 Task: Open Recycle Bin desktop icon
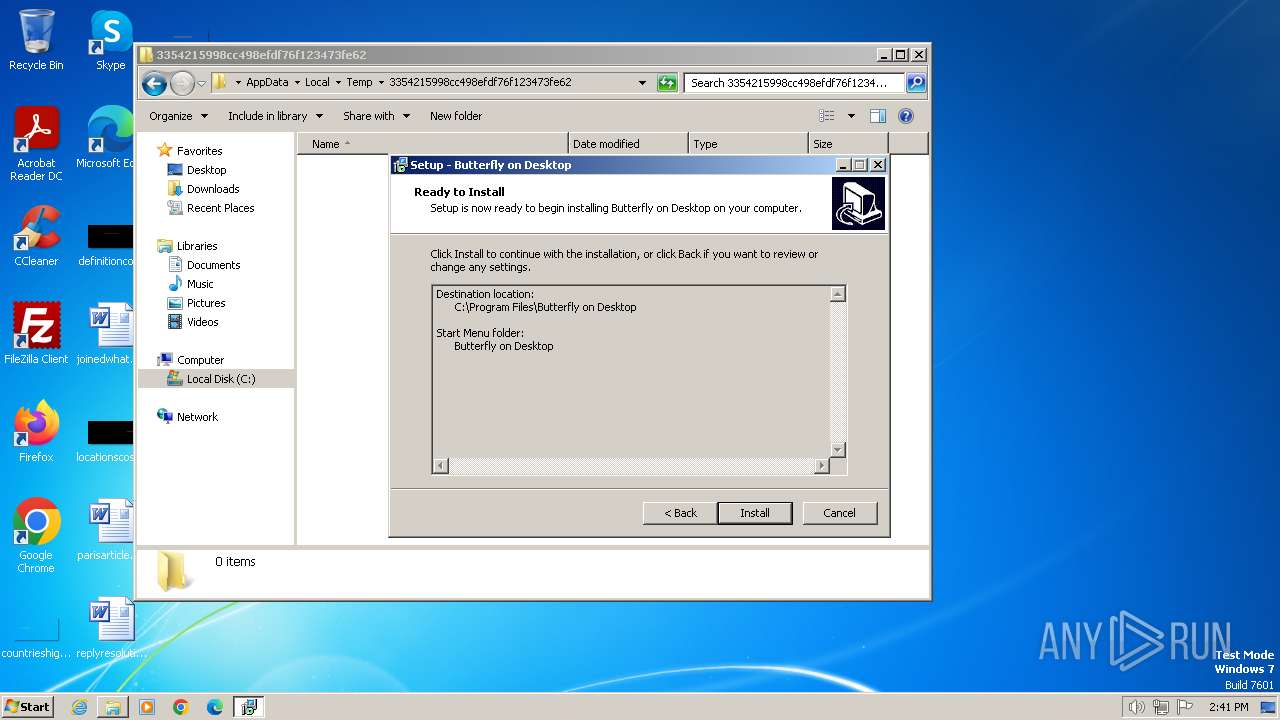pos(36,41)
